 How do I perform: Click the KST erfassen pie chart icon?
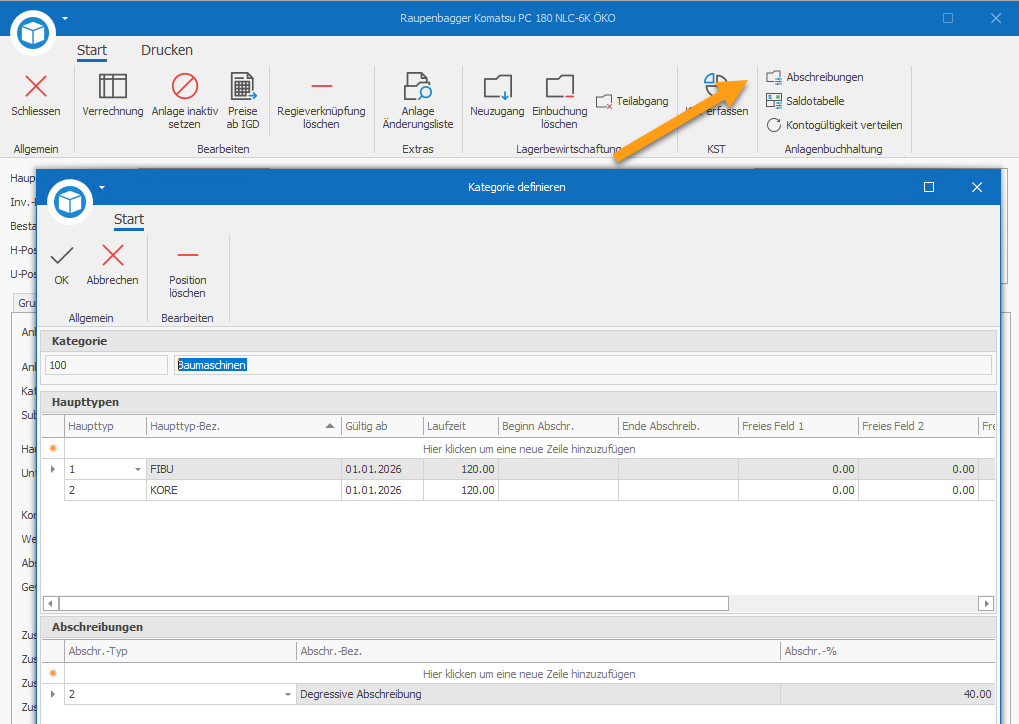click(x=716, y=85)
